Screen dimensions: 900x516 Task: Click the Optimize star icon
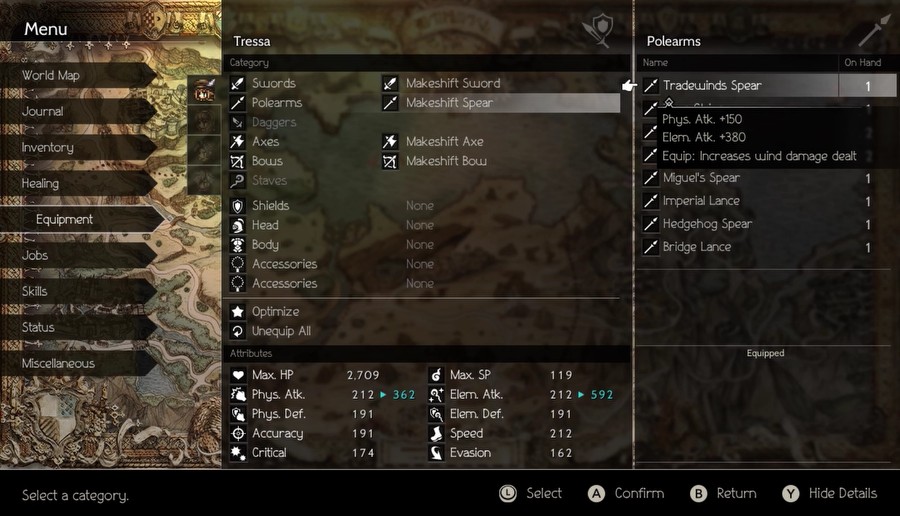[238, 311]
